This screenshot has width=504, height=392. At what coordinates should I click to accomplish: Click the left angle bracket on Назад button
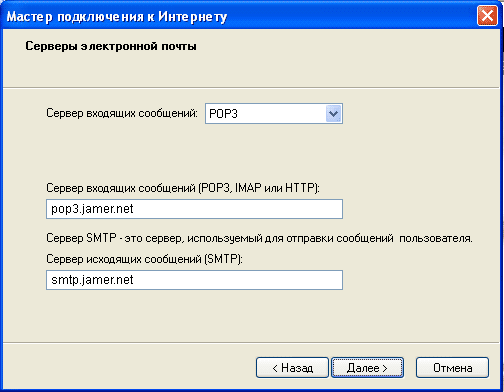(275, 368)
